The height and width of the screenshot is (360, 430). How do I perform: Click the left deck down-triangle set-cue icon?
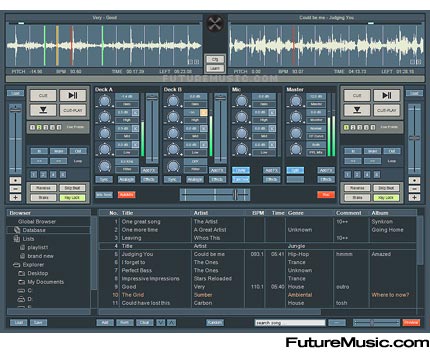coord(43,110)
